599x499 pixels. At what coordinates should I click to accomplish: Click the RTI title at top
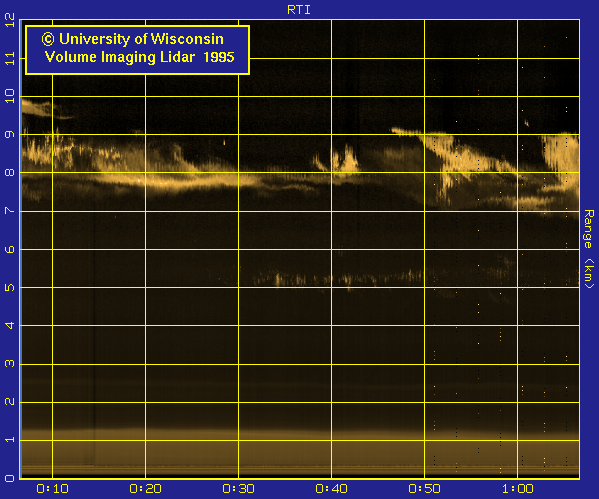299,10
